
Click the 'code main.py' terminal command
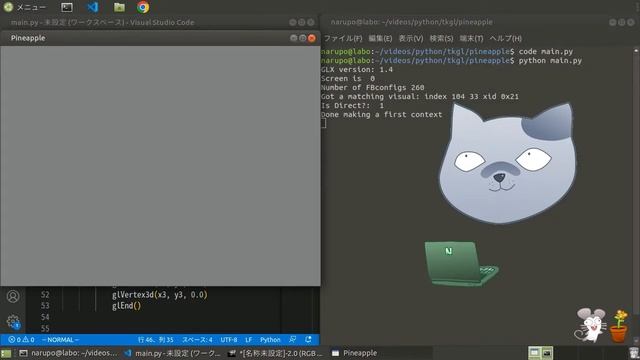[x=546, y=51]
